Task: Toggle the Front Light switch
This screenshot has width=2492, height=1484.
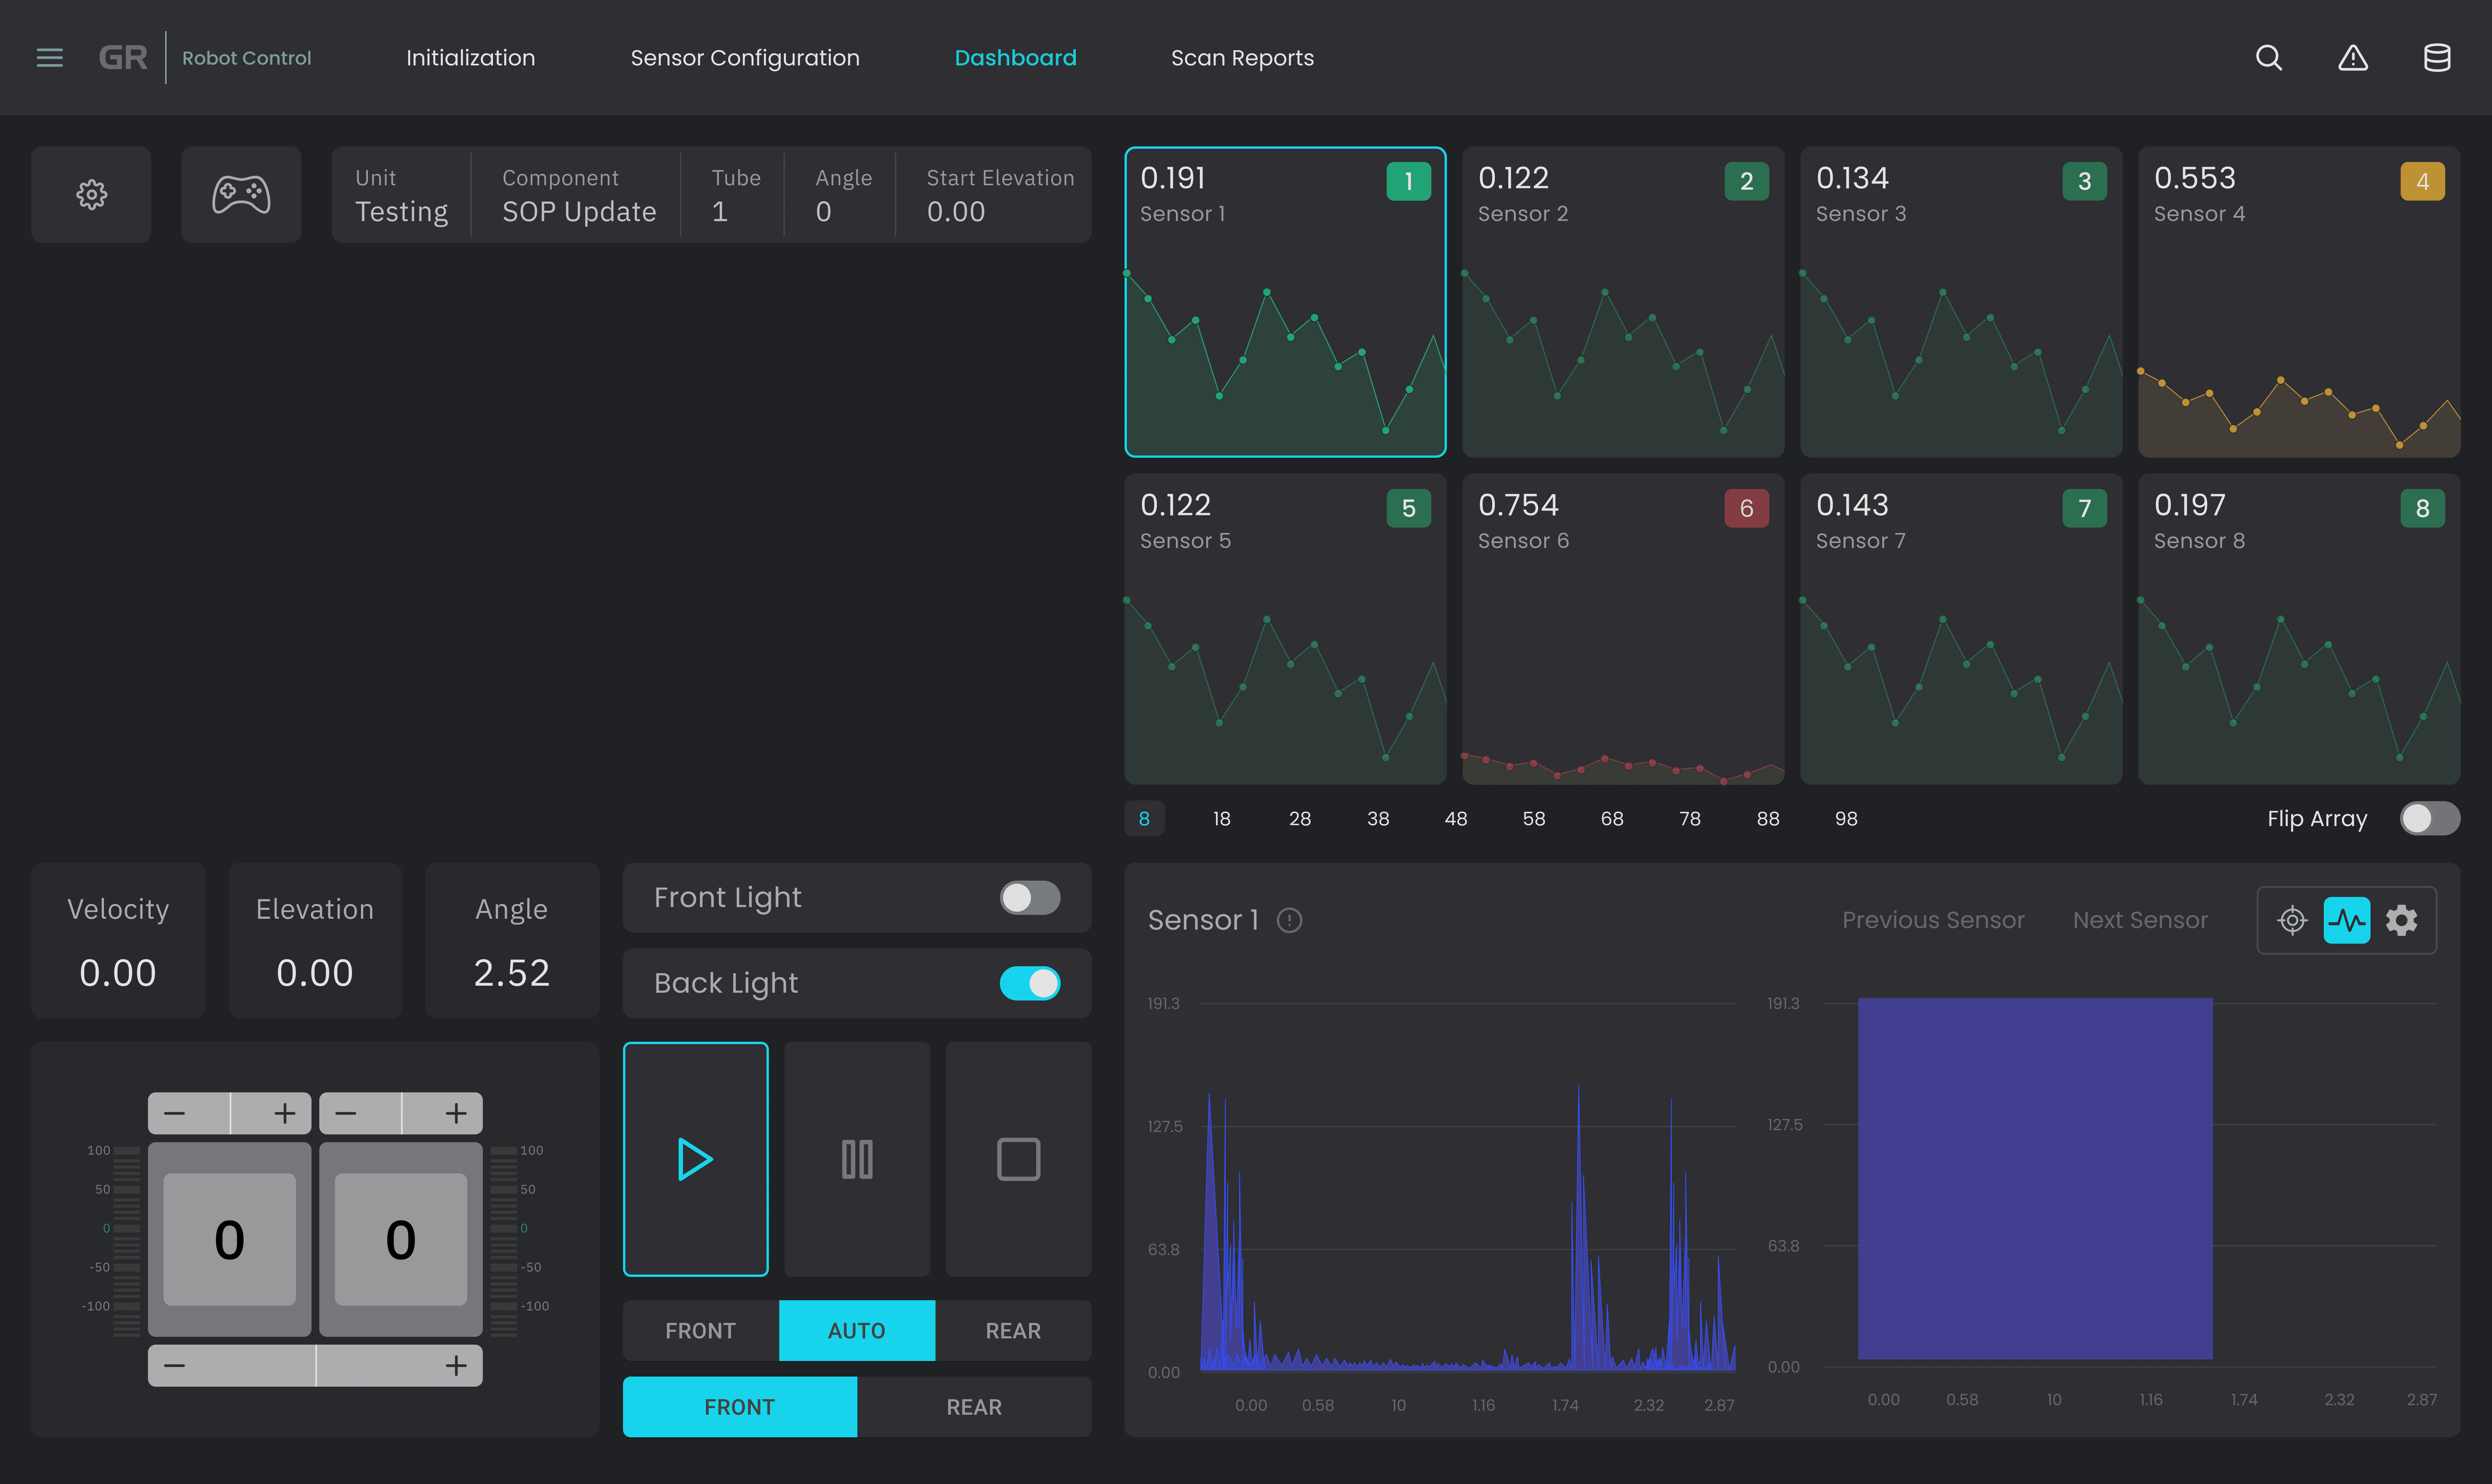Action: [x=1030, y=898]
